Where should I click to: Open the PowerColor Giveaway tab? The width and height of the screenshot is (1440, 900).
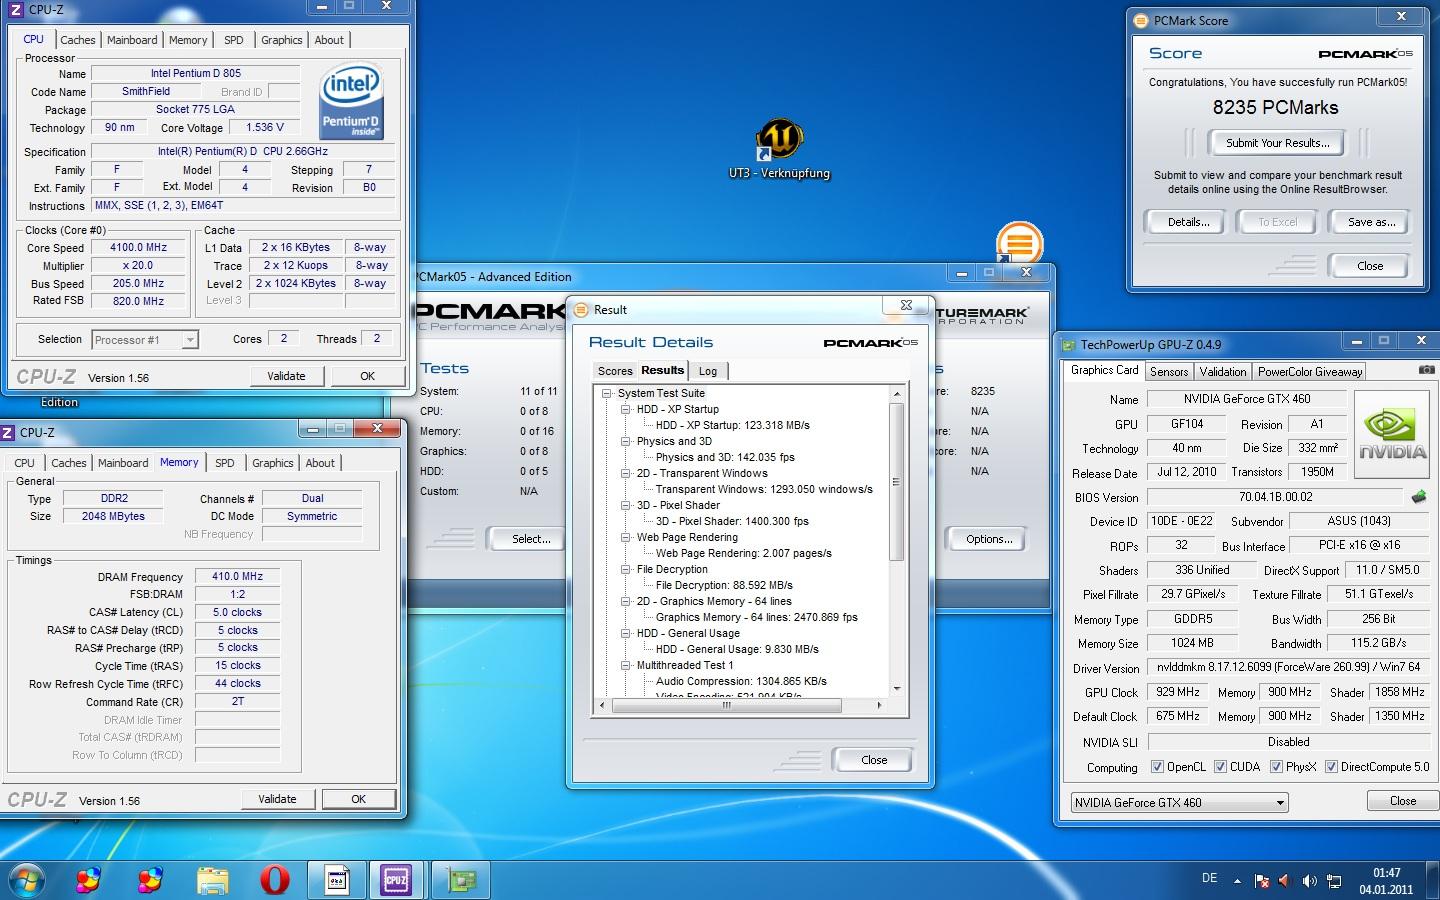(x=1310, y=371)
